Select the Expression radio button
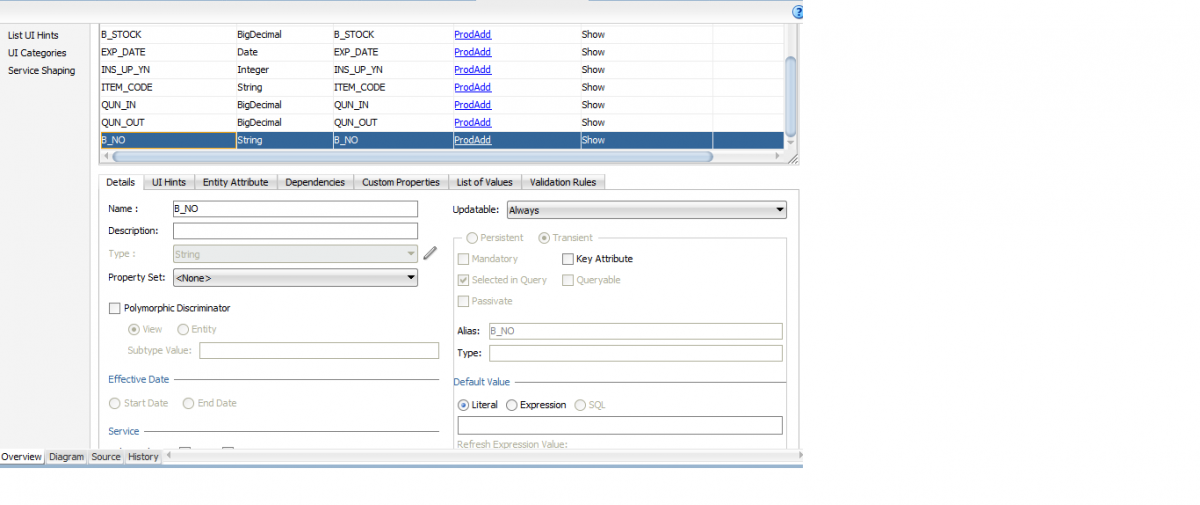The image size is (1200, 505). pos(512,405)
